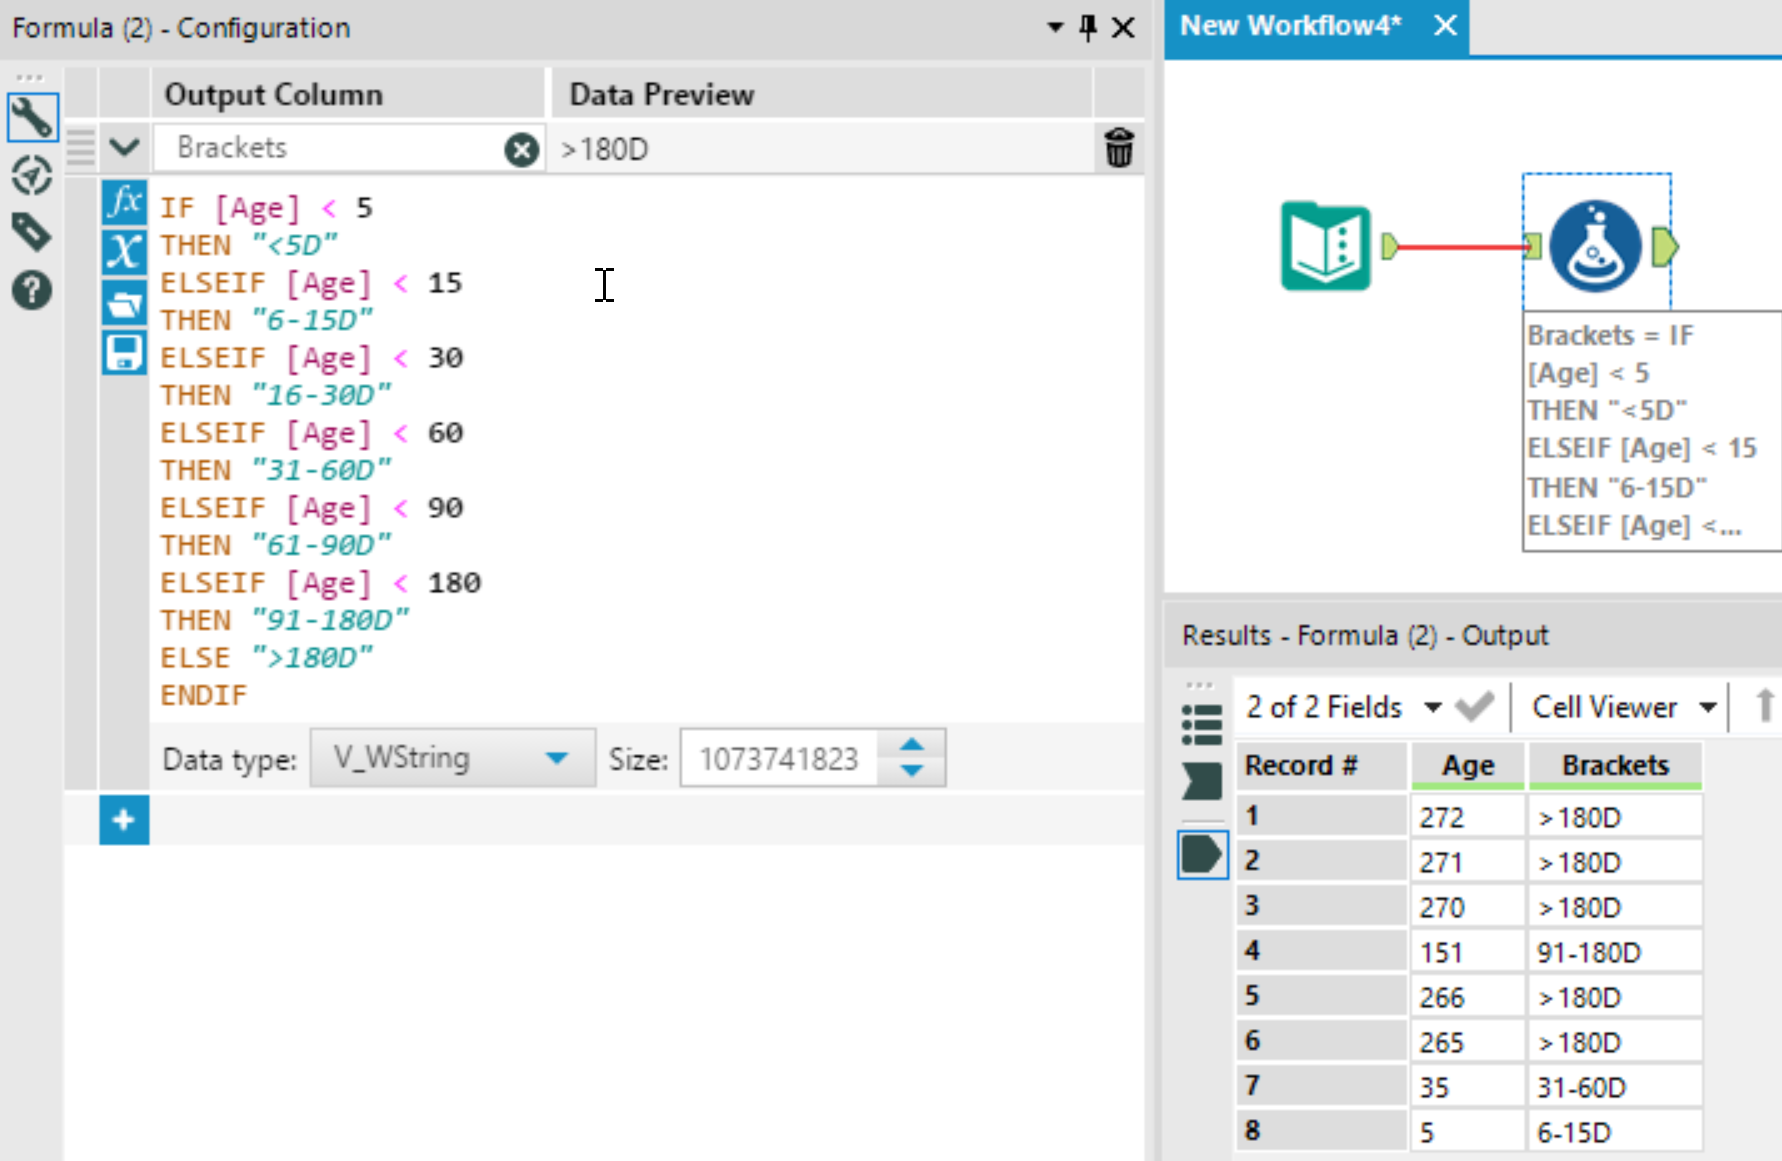This screenshot has height=1161, width=1782.
Task: Click the Help question mark icon
Action: [x=32, y=292]
